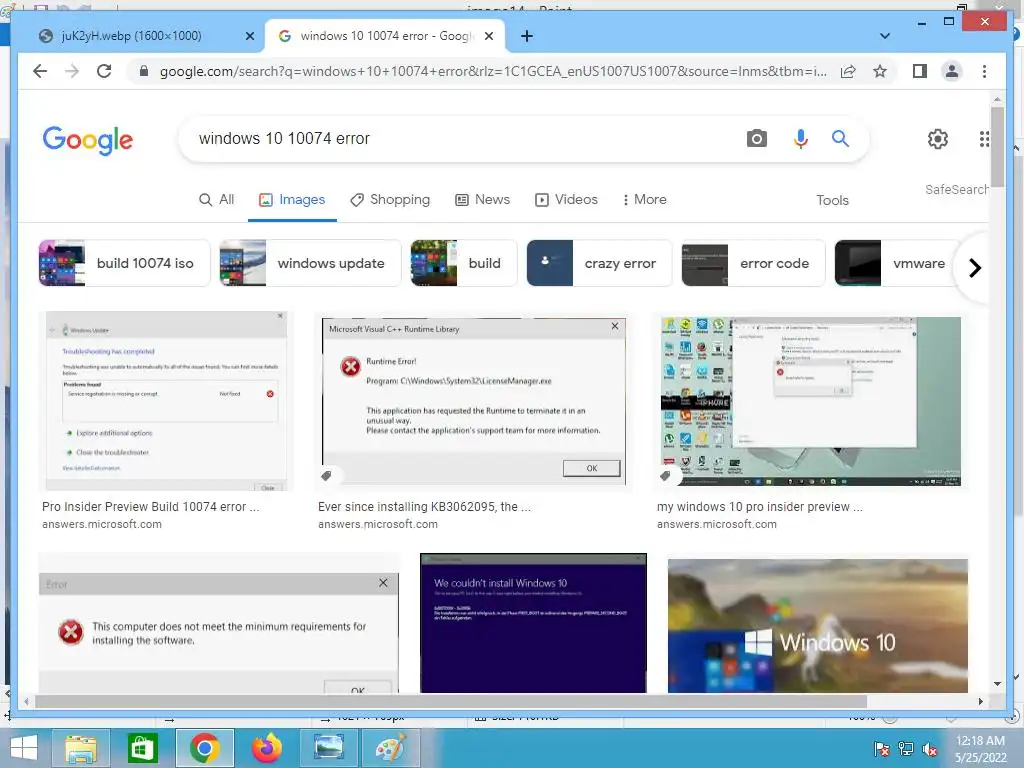The height and width of the screenshot is (768, 1024).
Task: Open the Windows Update troubleshooter thumbnail
Action: [x=166, y=401]
